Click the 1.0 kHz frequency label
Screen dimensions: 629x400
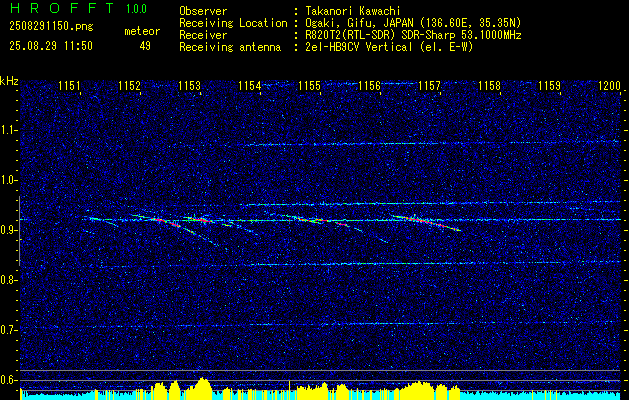click(8, 180)
